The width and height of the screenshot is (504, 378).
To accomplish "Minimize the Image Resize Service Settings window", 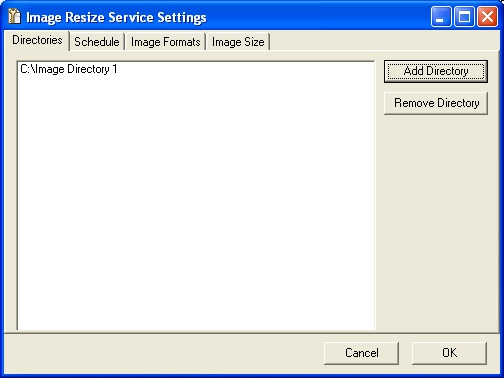I will [x=441, y=16].
